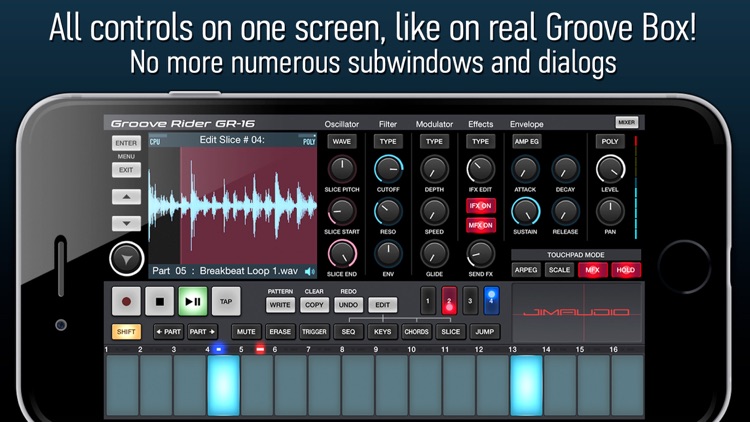Switch to JUMP mode
750x422 pixels.
pyautogui.click(x=485, y=332)
